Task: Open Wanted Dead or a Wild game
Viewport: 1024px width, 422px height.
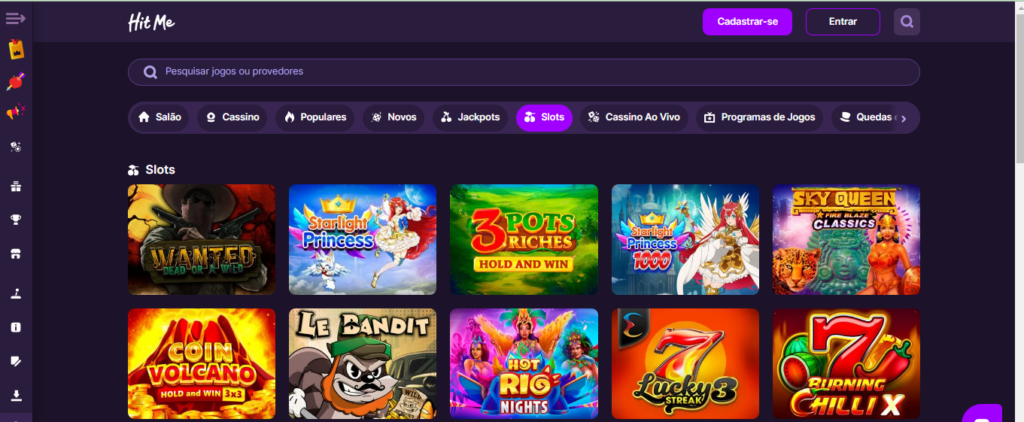Action: coord(202,240)
